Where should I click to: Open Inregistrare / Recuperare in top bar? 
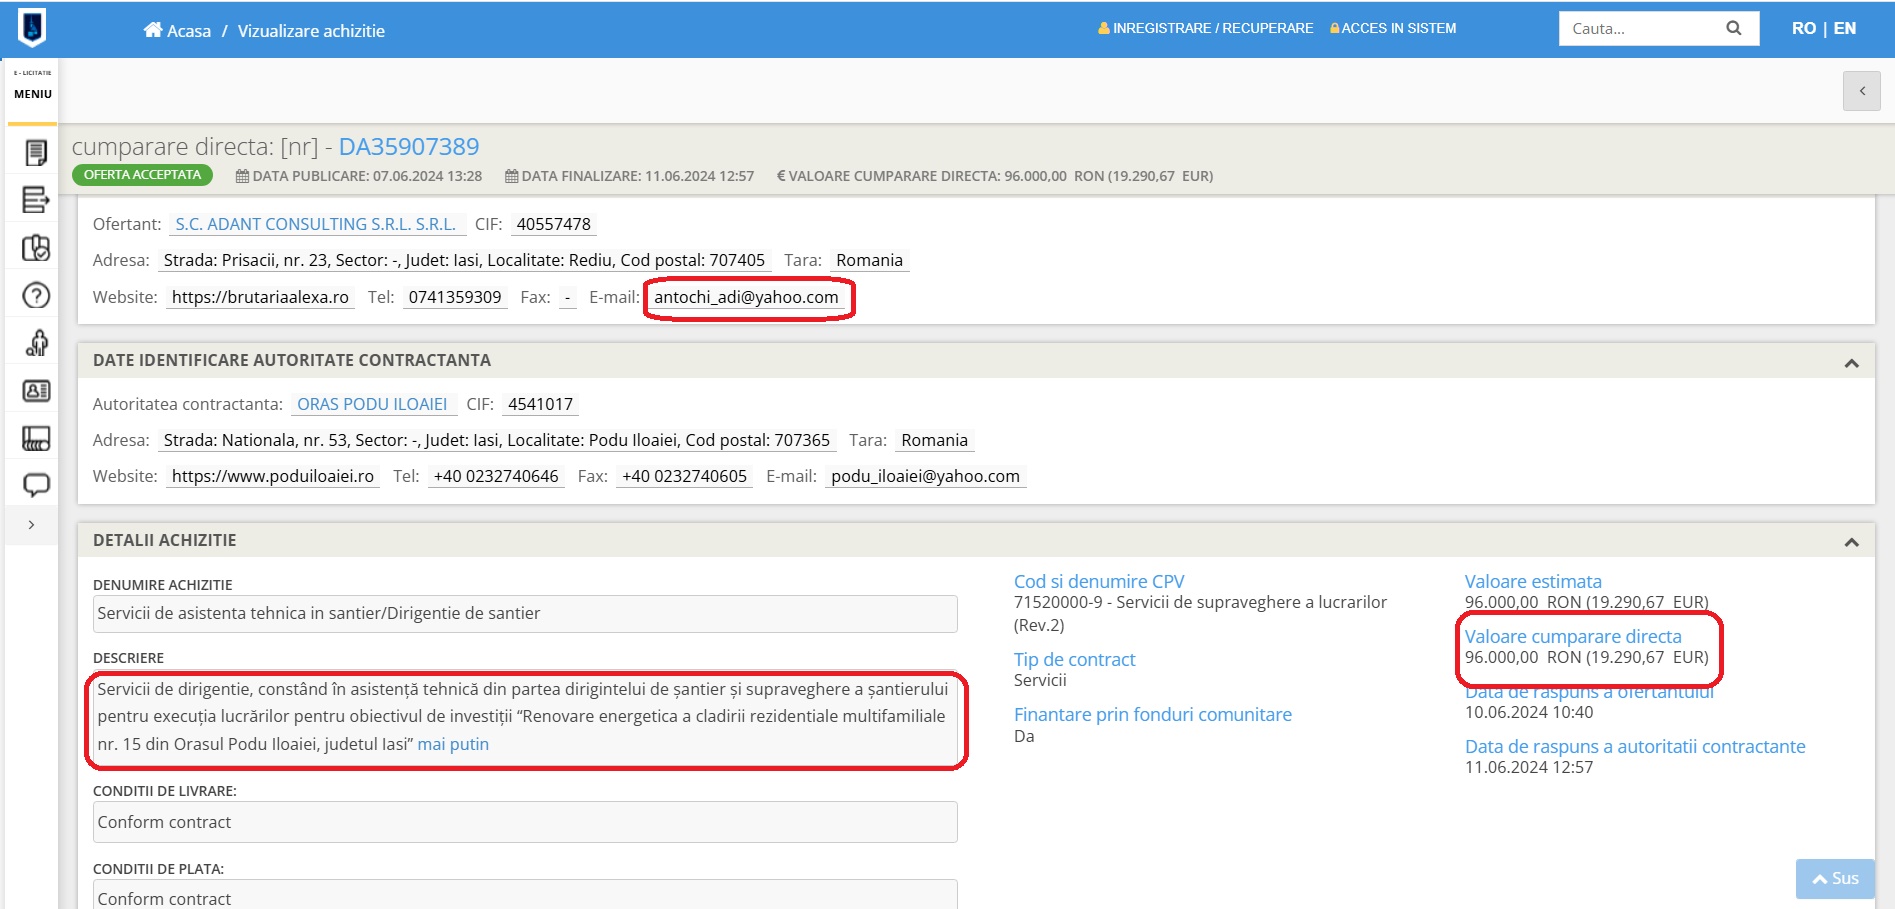pos(1206,29)
